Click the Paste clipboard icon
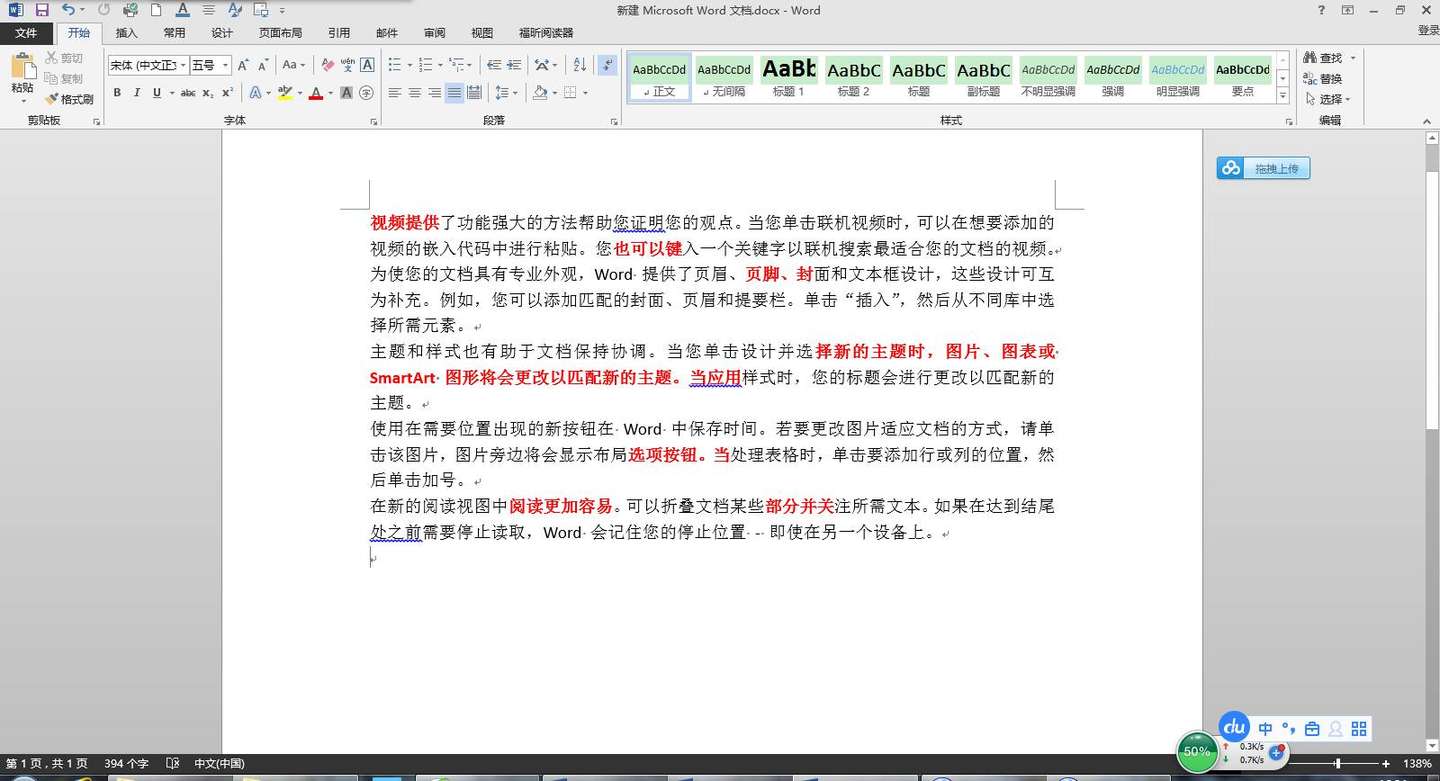Viewport: 1440px width, 781px height. click(x=22, y=68)
